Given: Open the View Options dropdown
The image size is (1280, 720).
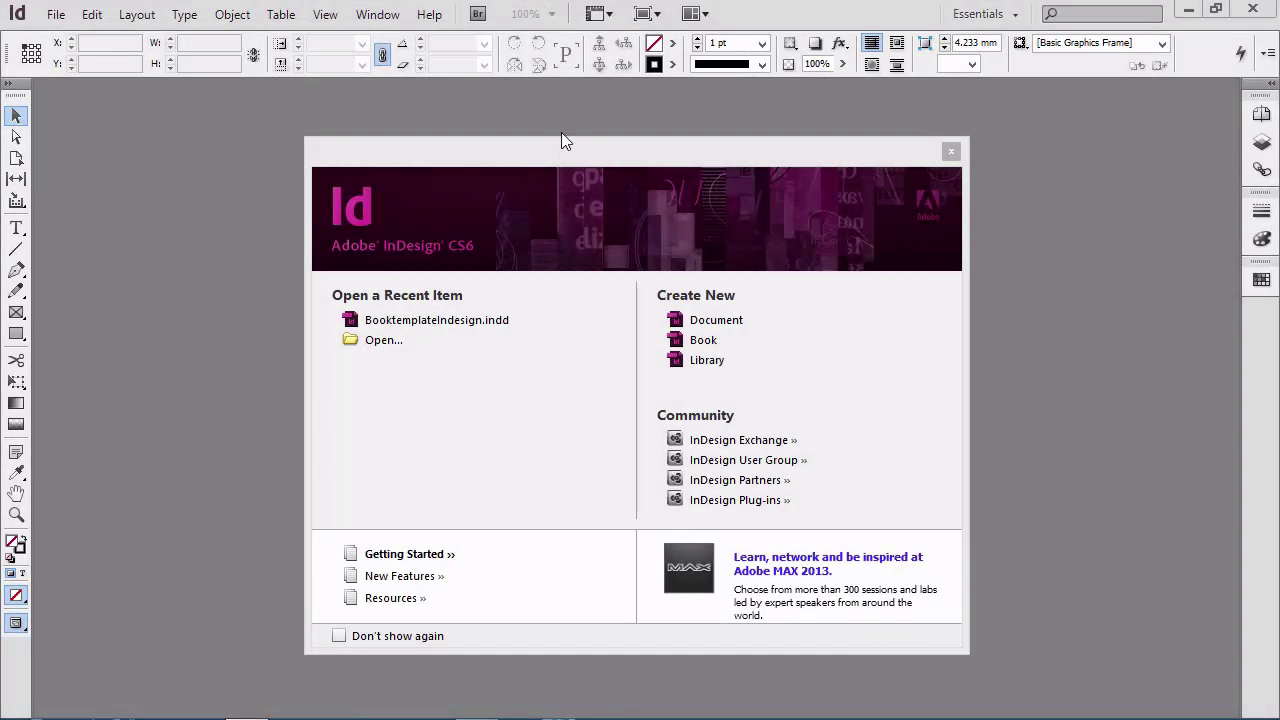Looking at the screenshot, I should click(599, 14).
